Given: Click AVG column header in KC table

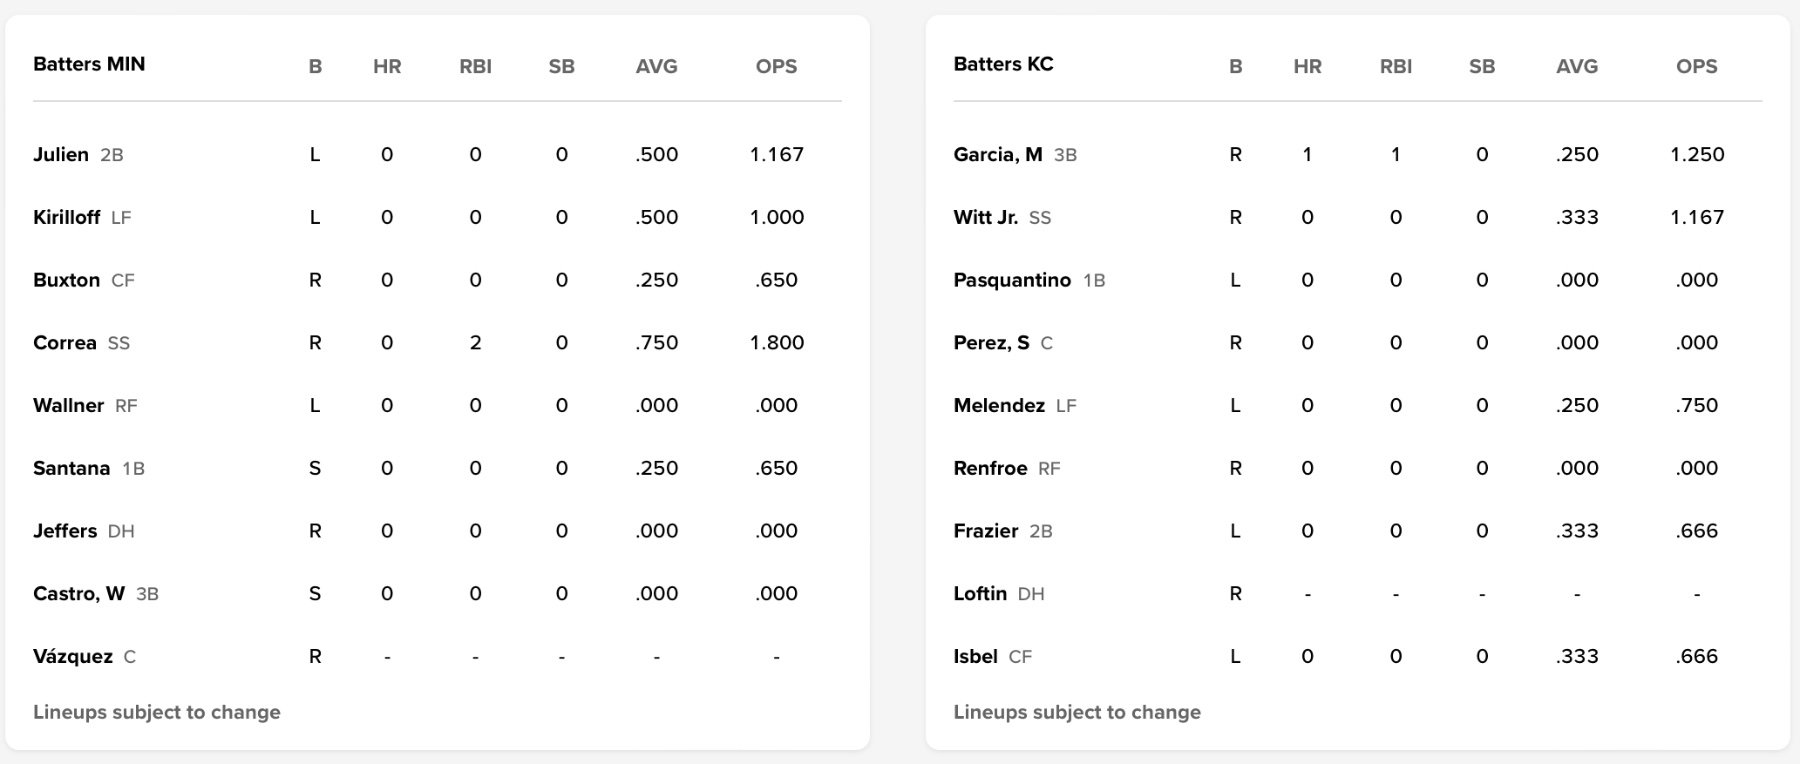Looking at the screenshot, I should [1576, 67].
